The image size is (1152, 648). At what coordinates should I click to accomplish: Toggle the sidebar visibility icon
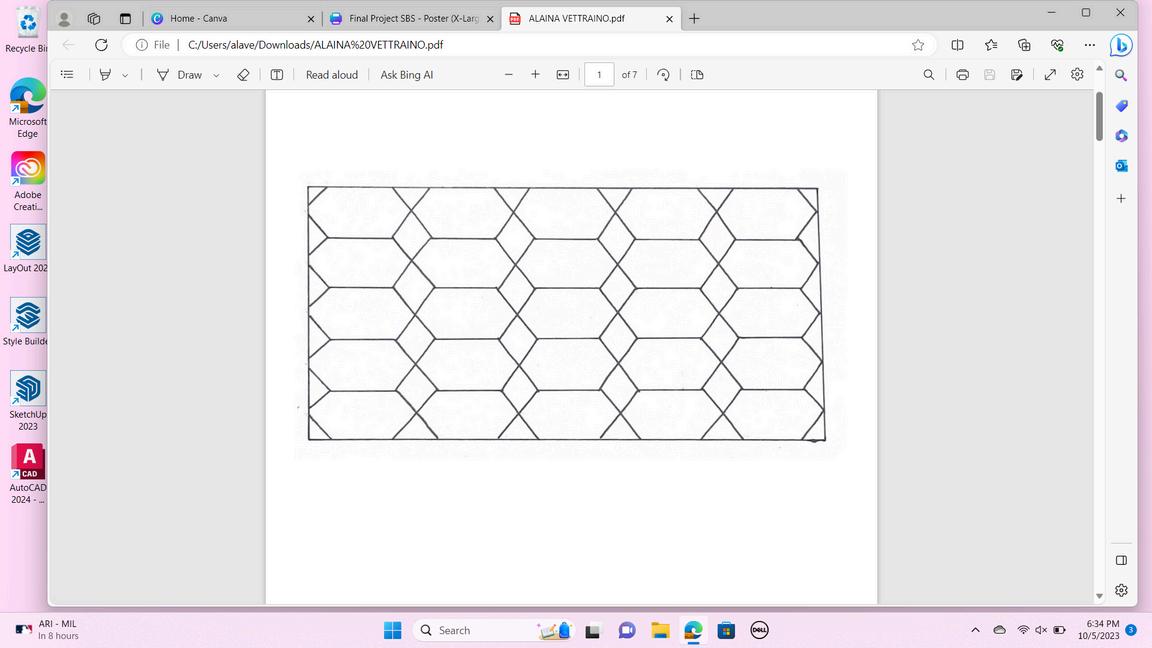[x=1121, y=561]
